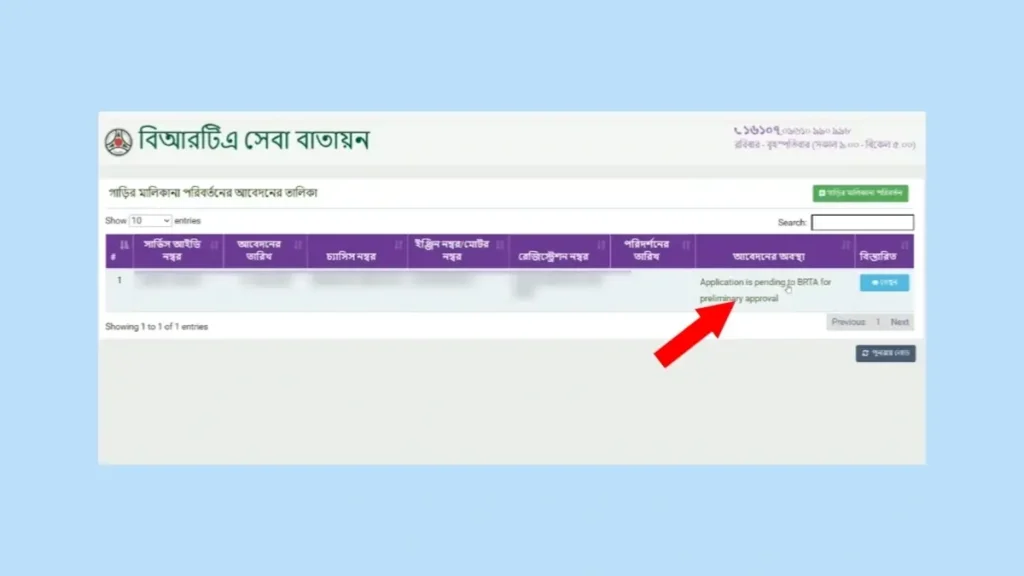Click the BRTA logo in header
Screen dimensions: 1024x576
pyautogui.click(x=118, y=141)
